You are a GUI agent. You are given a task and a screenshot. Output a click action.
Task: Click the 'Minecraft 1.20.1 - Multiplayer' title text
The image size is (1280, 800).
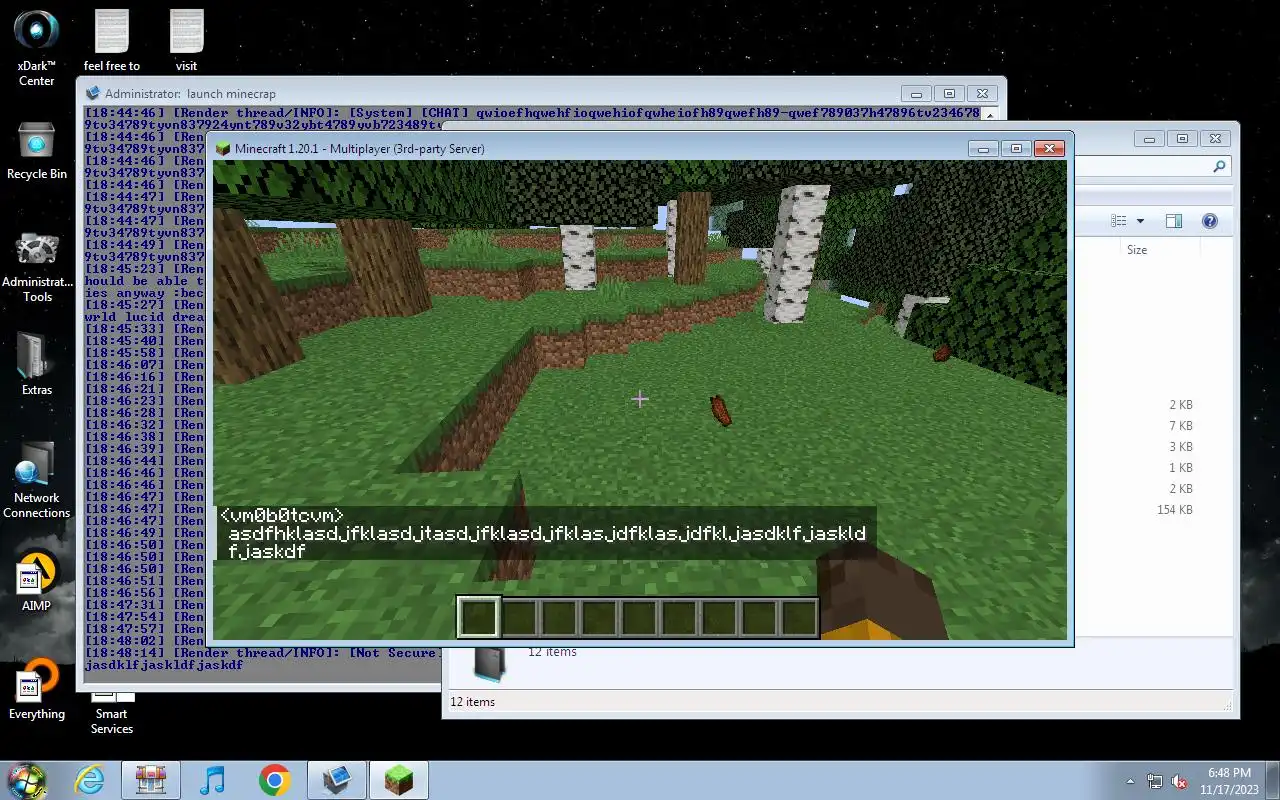click(360, 149)
